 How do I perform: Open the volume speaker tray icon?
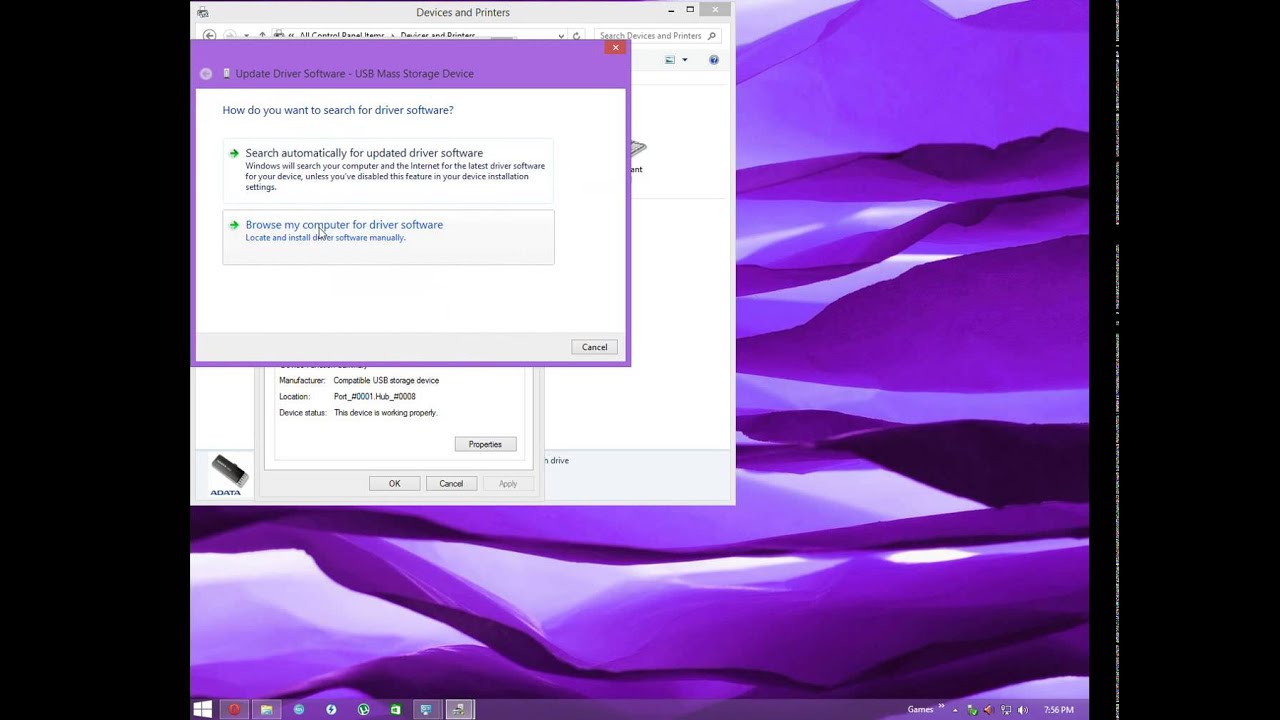pyautogui.click(x=1022, y=710)
